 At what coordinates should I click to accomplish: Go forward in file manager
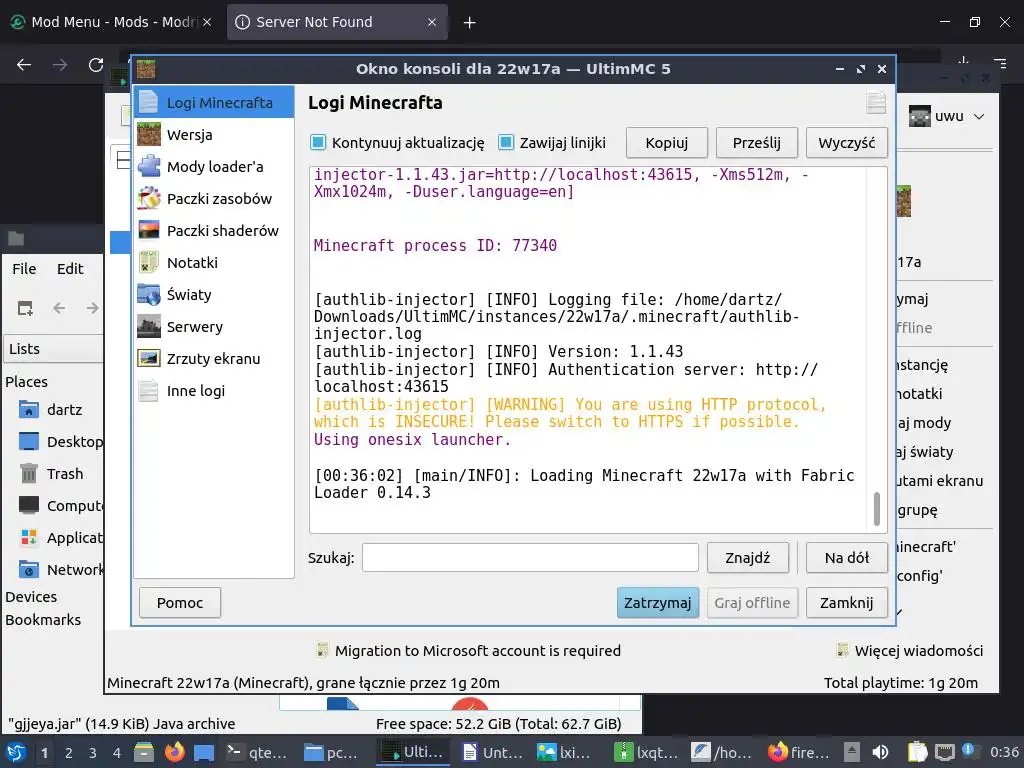click(x=93, y=308)
